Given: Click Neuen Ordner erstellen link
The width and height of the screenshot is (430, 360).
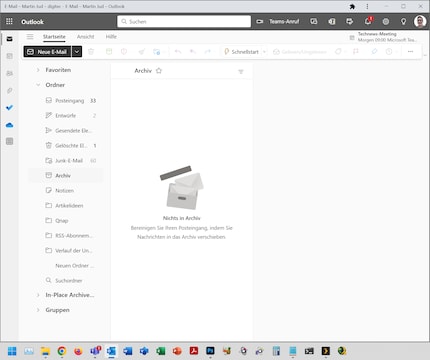Looking at the screenshot, I should [75, 266].
